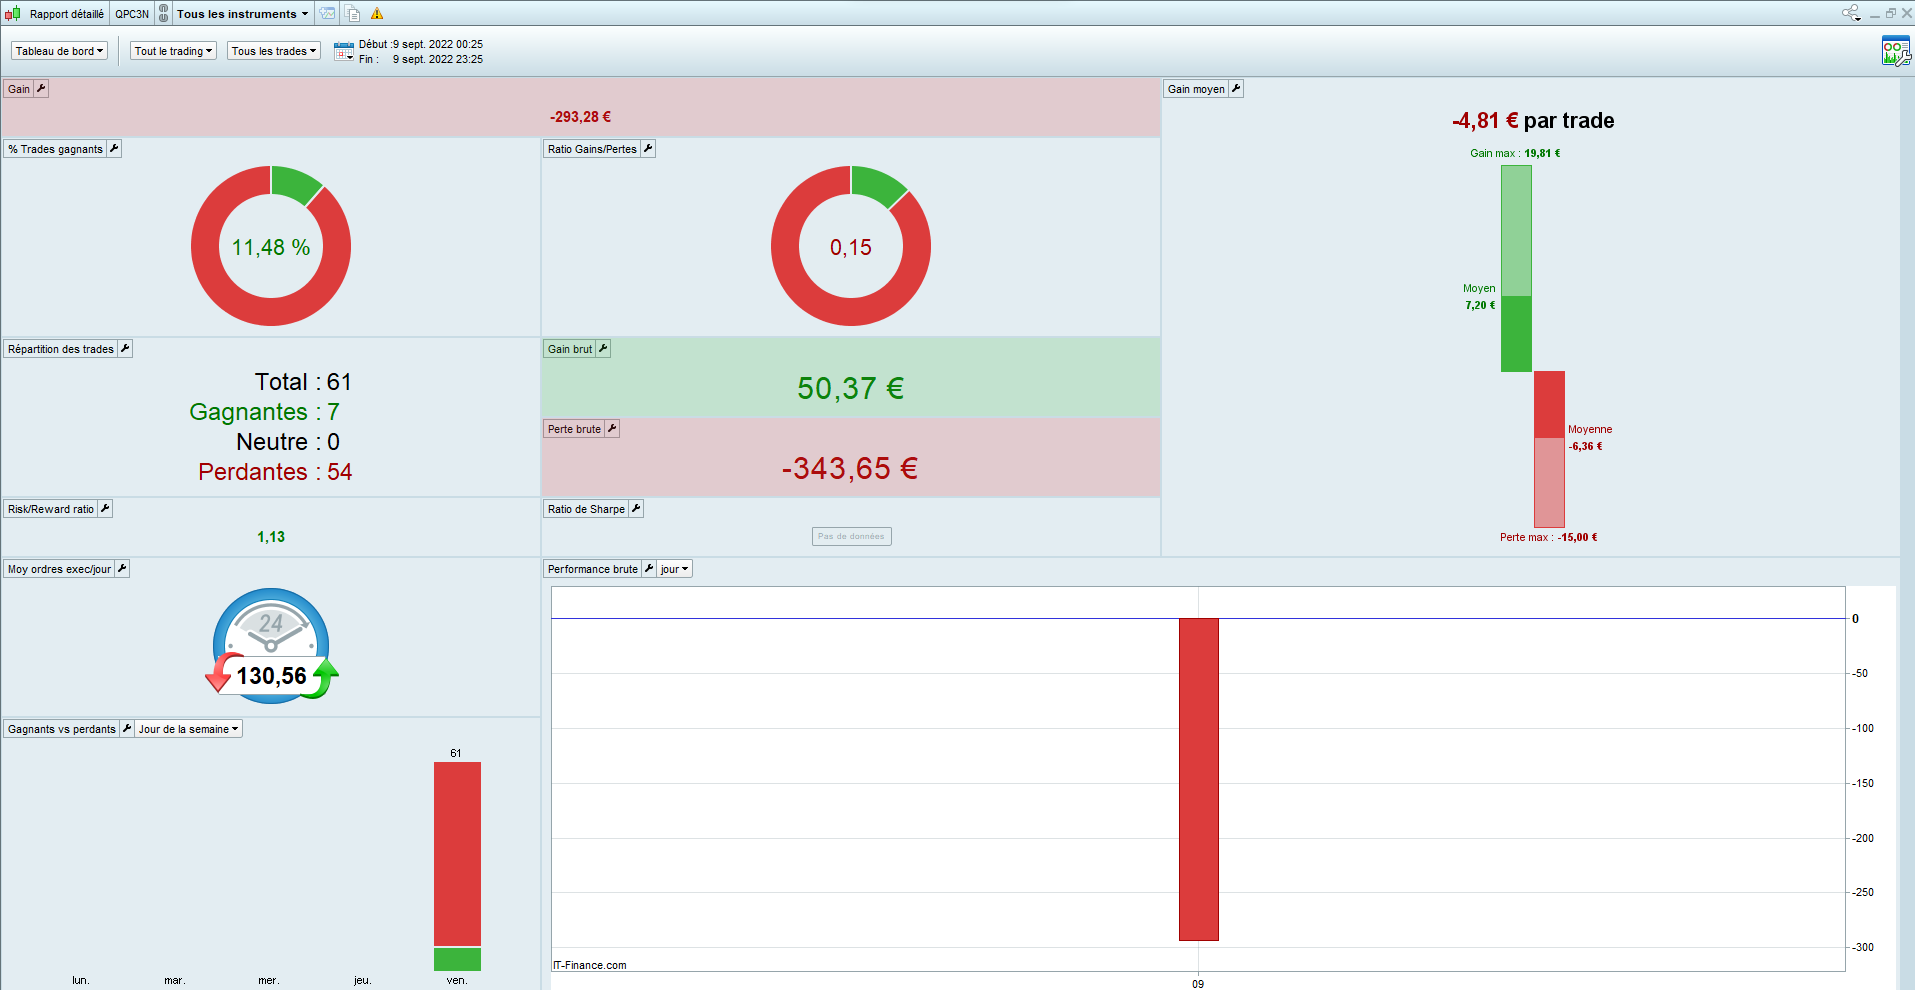Click the IT-Finance.com label in the chart
Image resolution: width=1915 pixels, height=990 pixels.
point(590,965)
